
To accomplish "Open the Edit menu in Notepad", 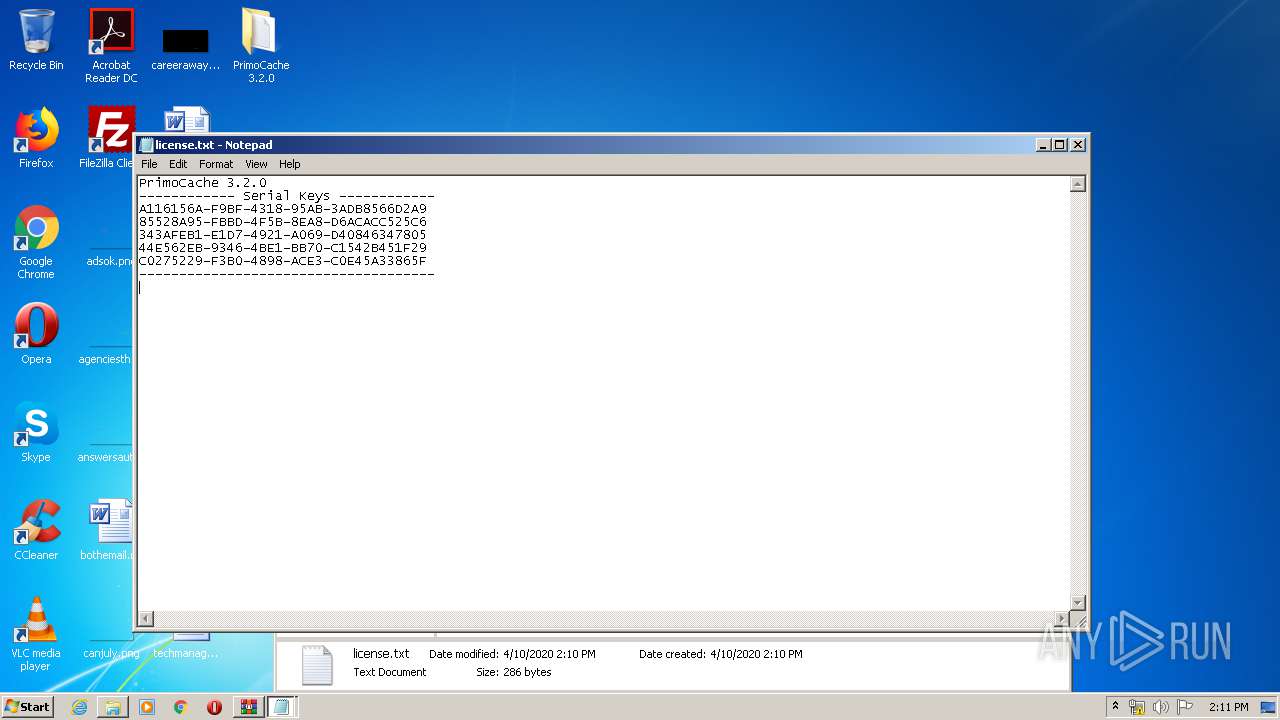I will (x=178, y=164).
